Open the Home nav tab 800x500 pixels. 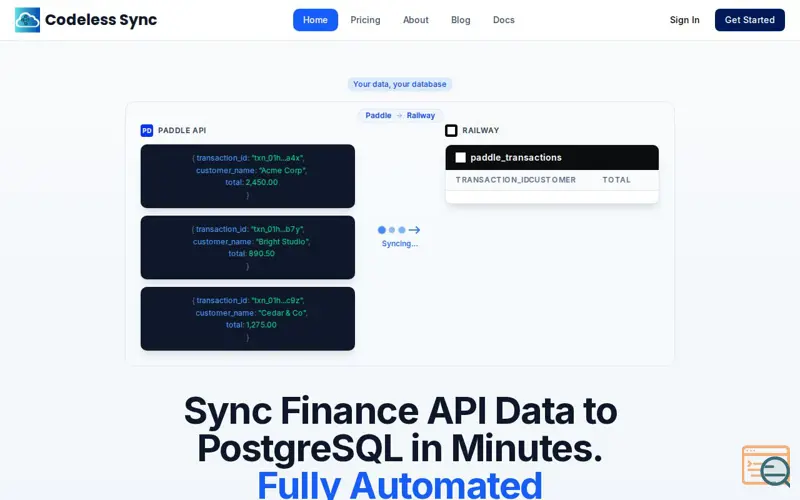[315, 20]
